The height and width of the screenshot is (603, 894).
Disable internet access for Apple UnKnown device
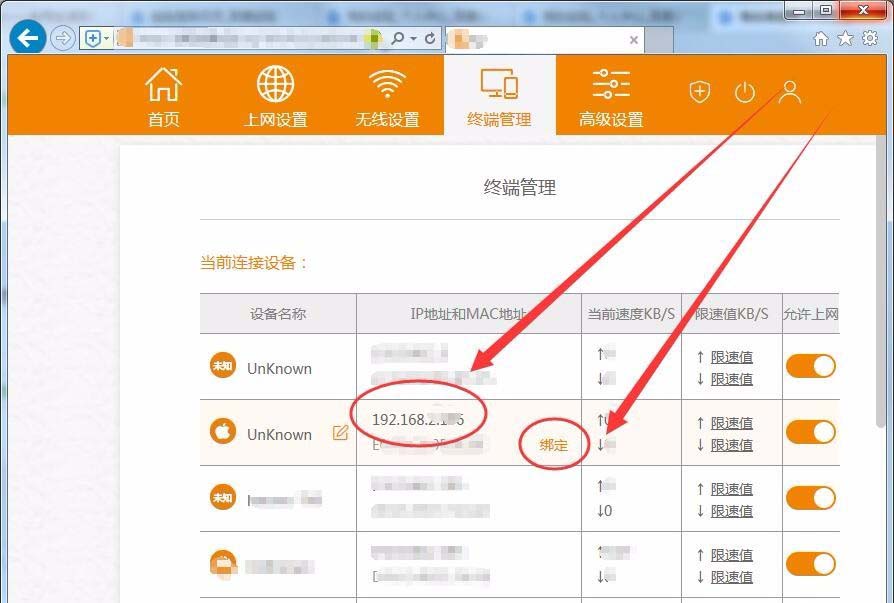click(x=811, y=432)
